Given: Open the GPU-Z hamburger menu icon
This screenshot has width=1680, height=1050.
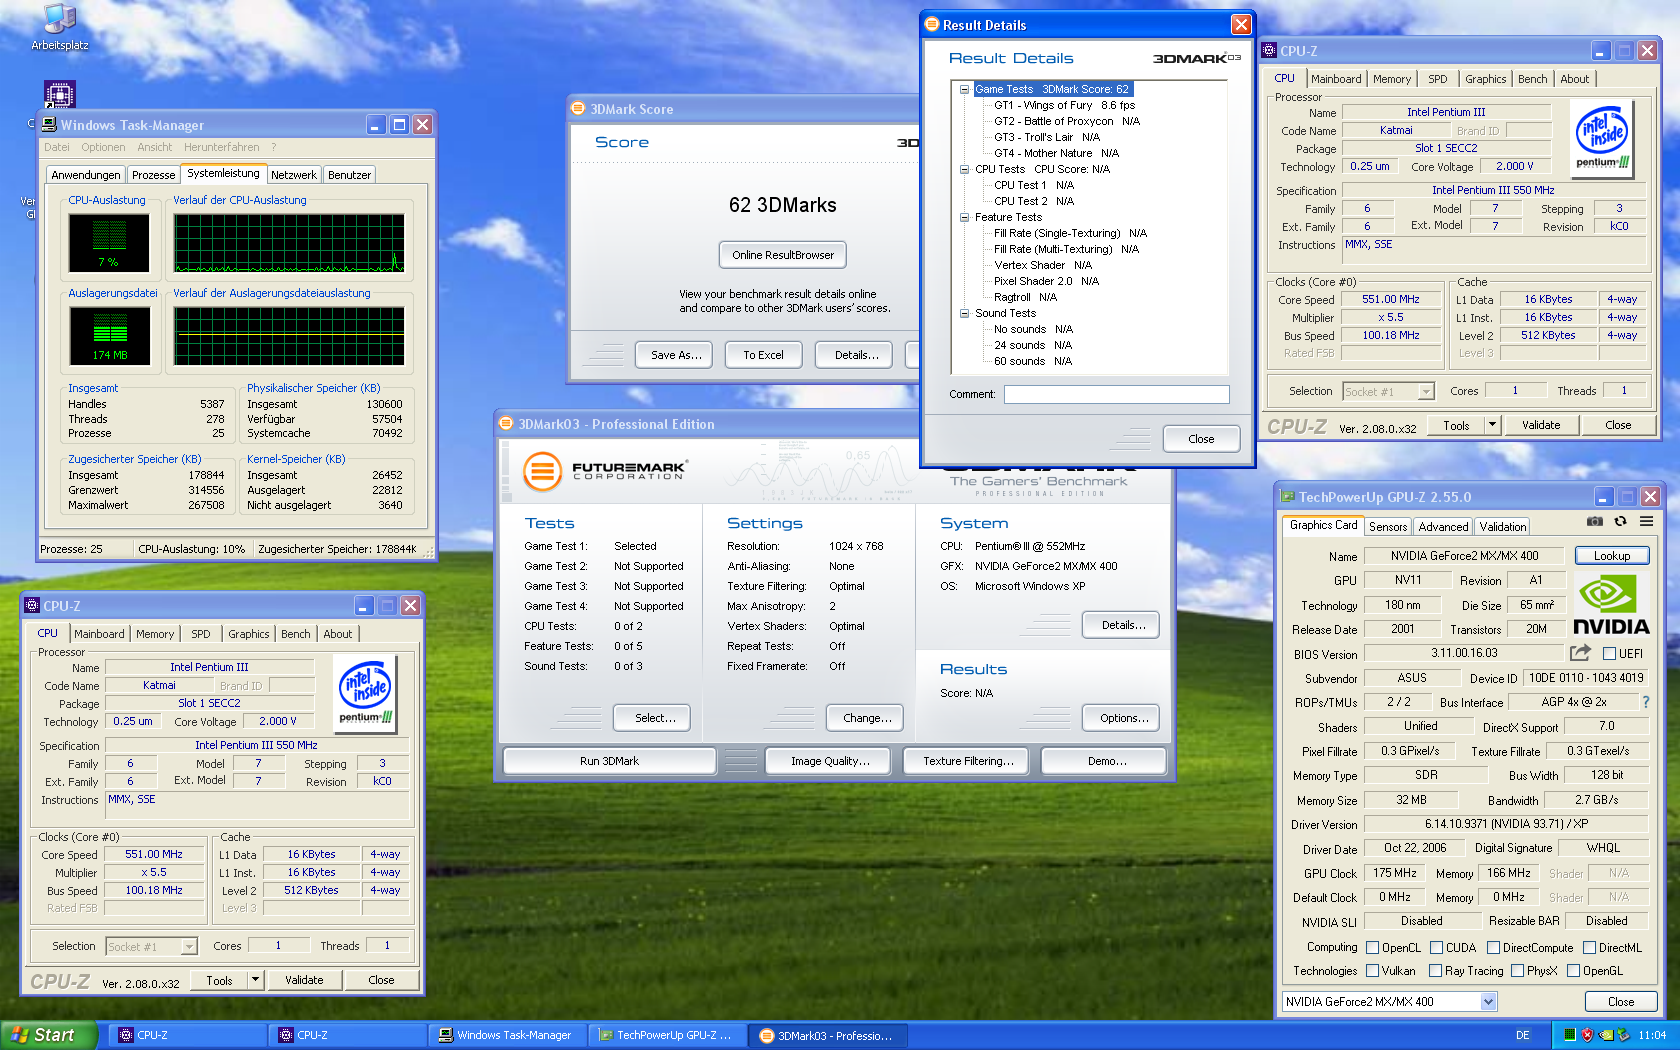Looking at the screenshot, I should (1646, 521).
